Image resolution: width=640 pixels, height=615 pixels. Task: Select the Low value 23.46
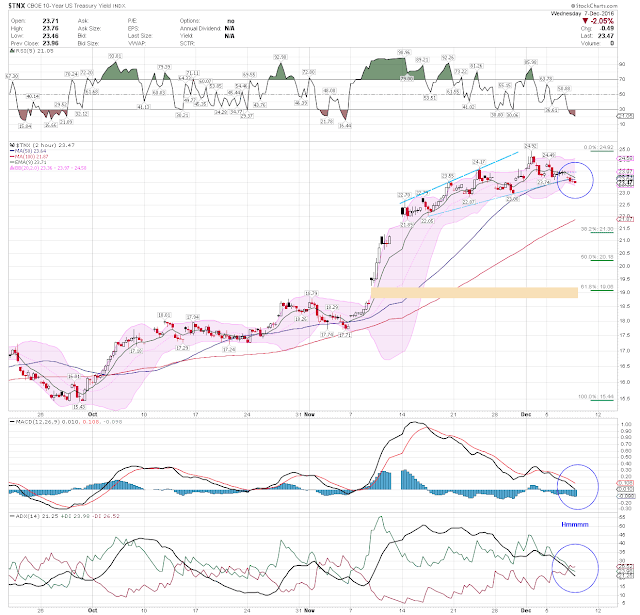51,36
